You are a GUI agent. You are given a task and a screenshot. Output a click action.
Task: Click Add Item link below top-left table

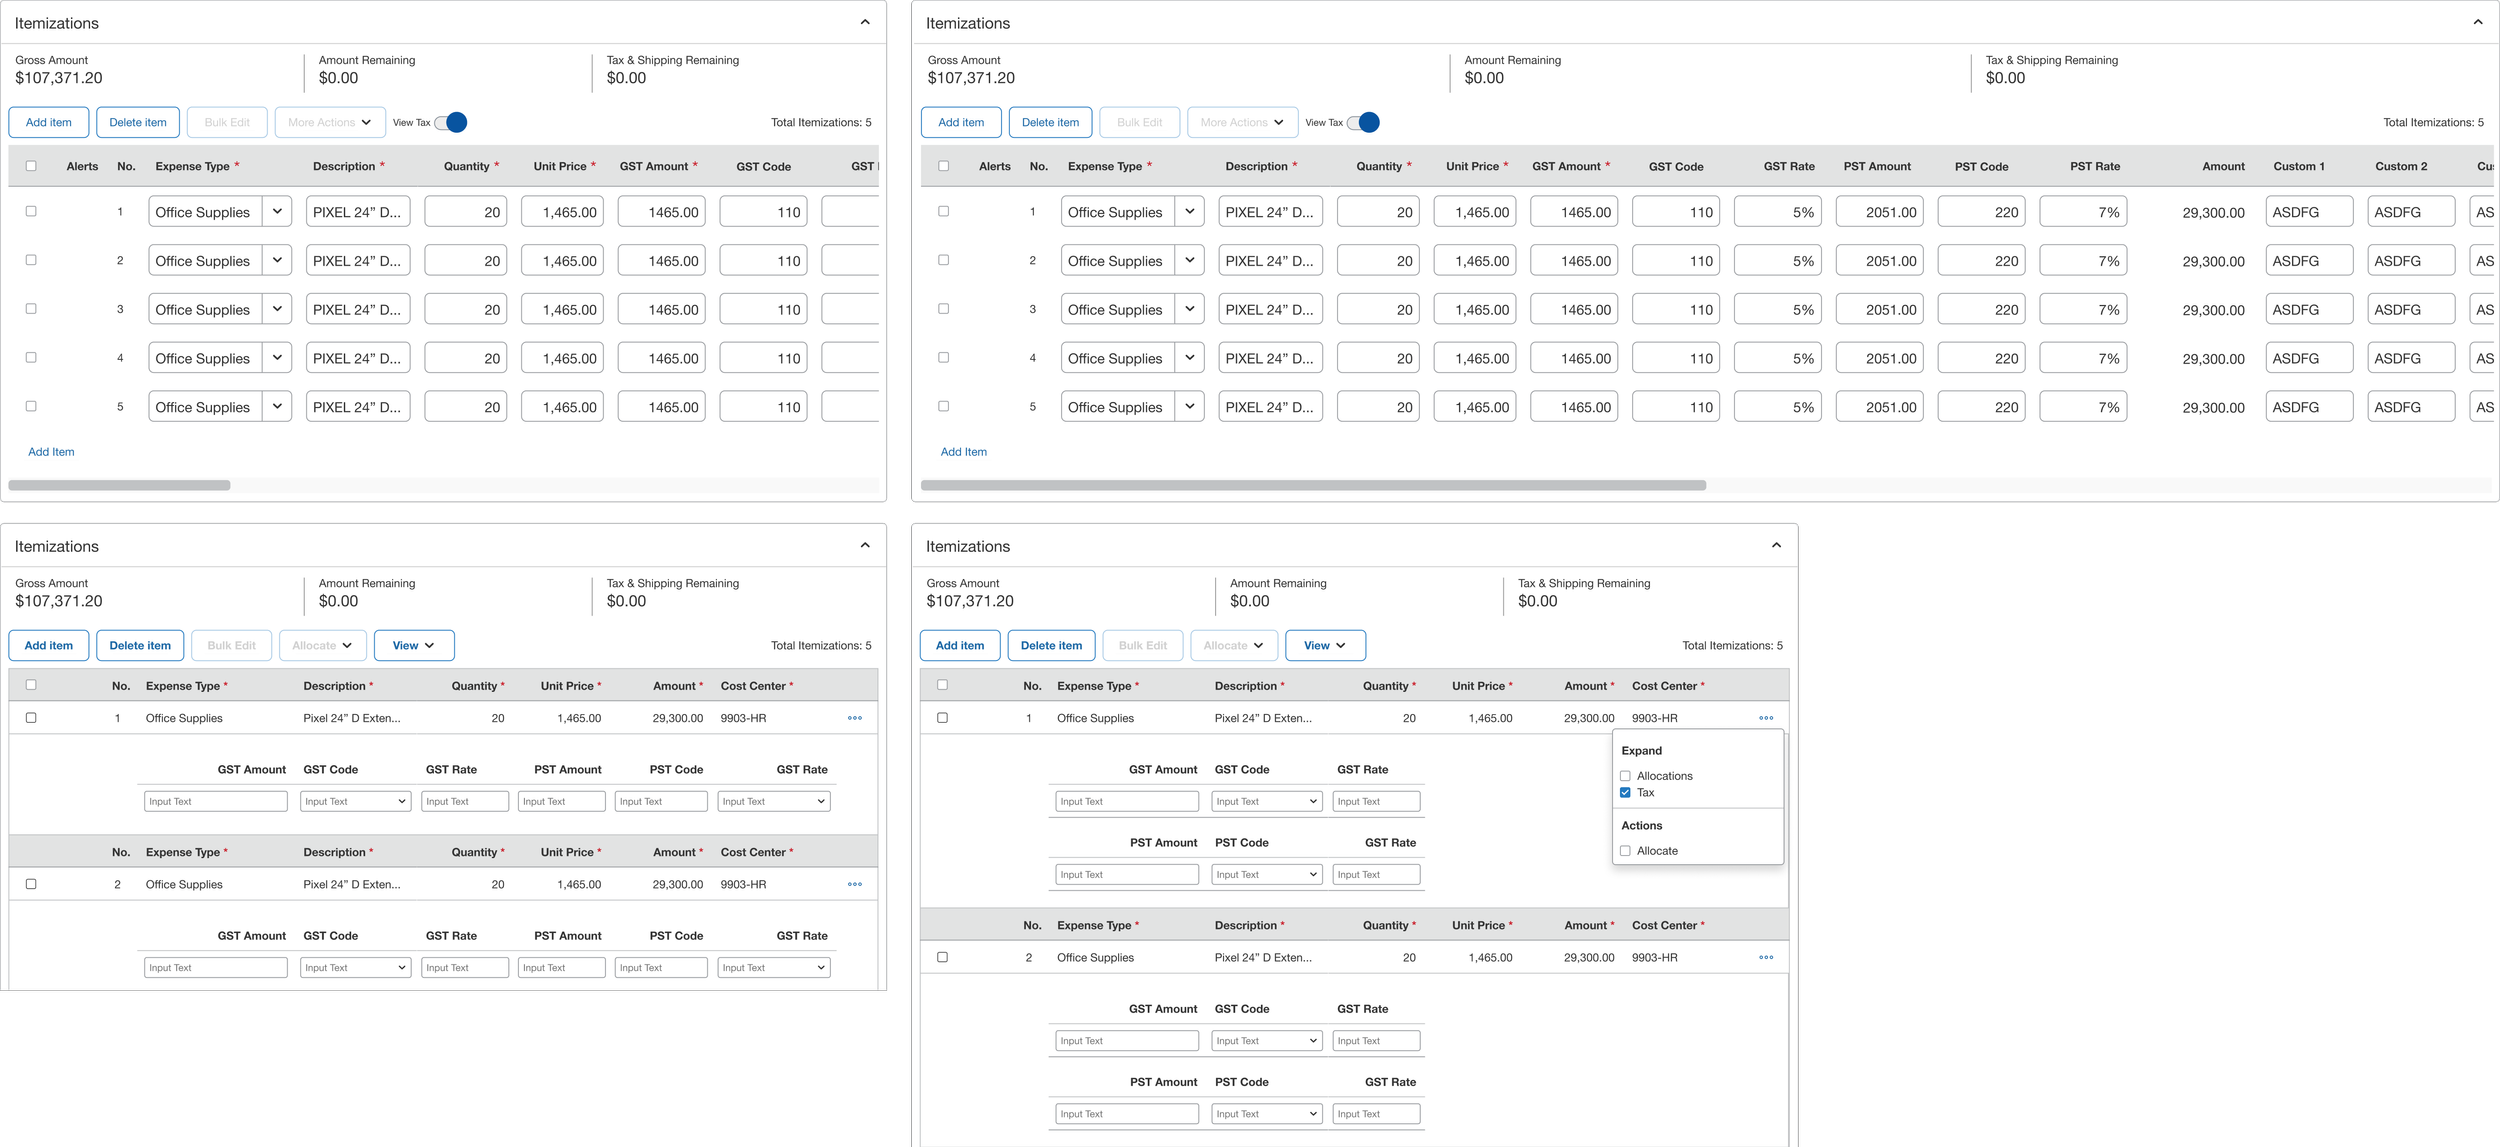point(51,452)
